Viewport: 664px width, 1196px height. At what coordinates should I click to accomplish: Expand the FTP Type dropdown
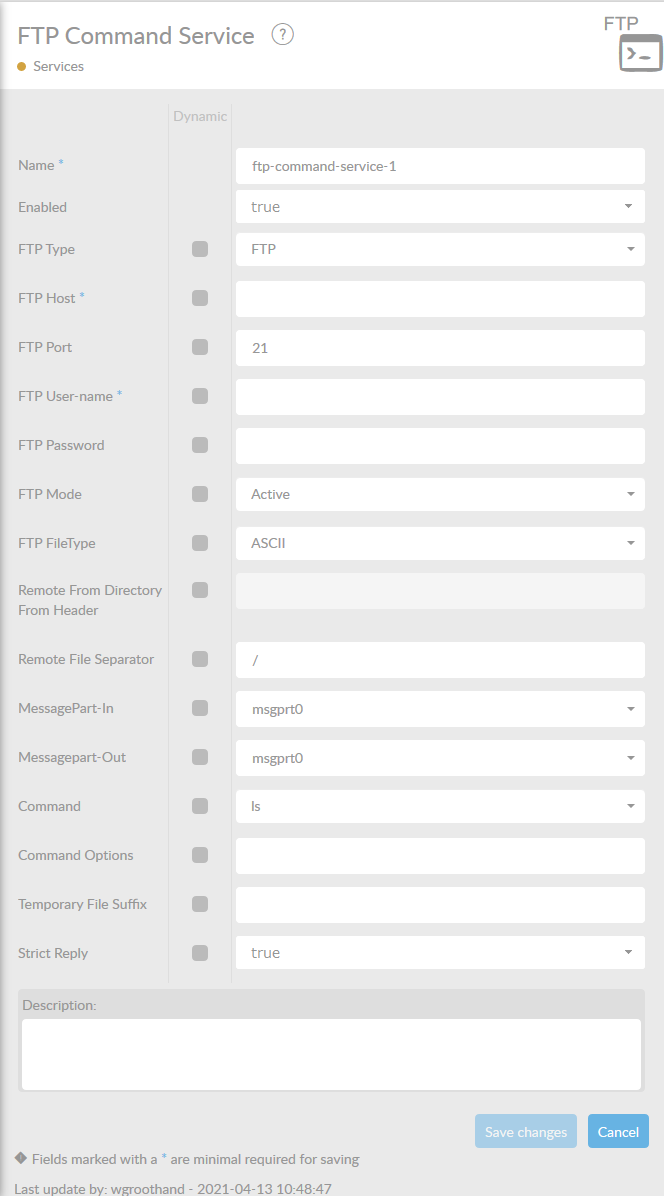tap(440, 249)
